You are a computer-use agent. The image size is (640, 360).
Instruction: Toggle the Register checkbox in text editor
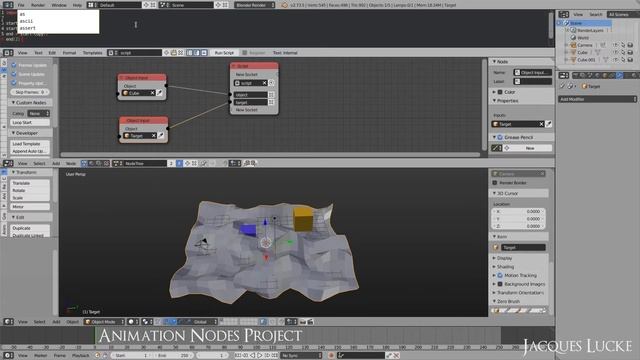[x=244, y=53]
